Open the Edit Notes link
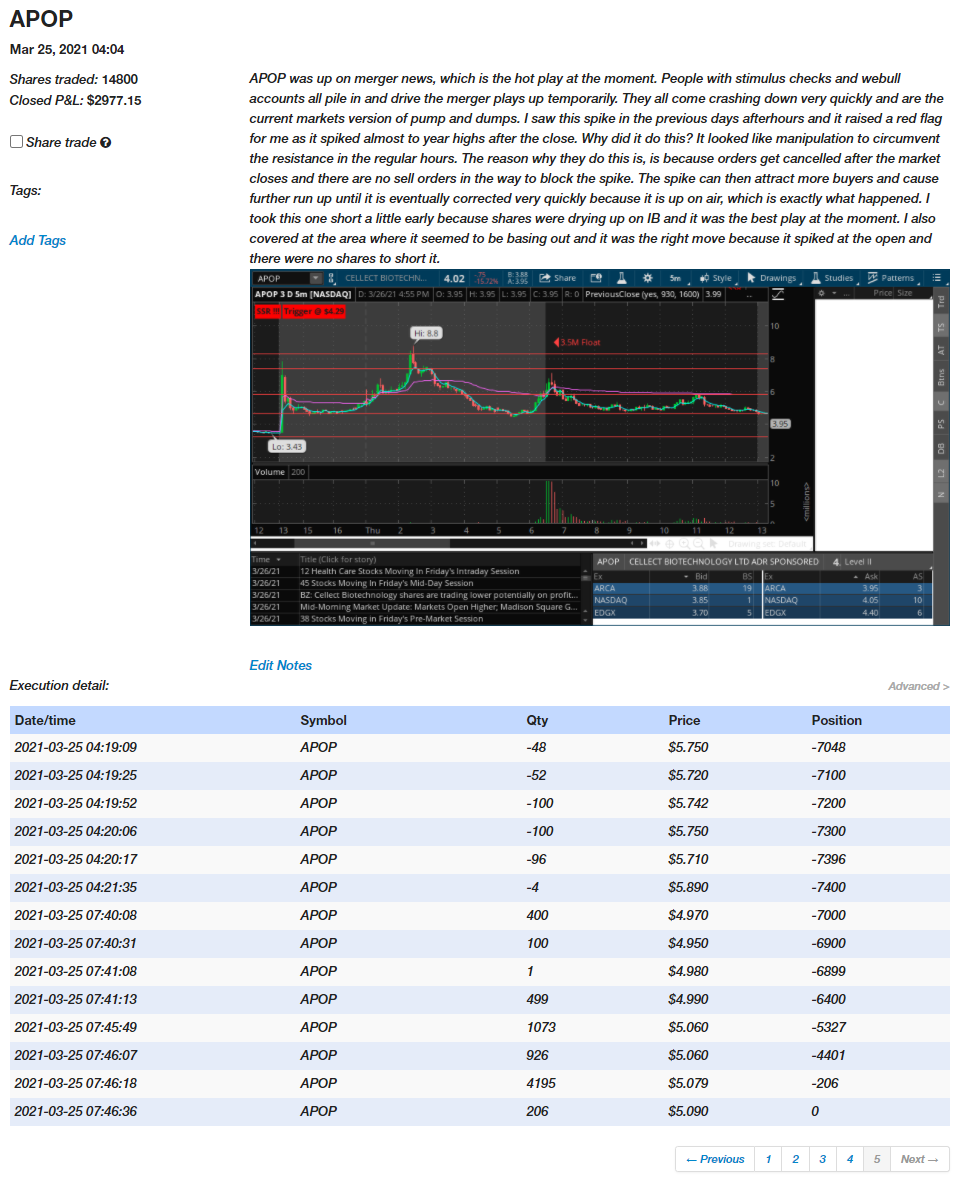 (x=281, y=665)
